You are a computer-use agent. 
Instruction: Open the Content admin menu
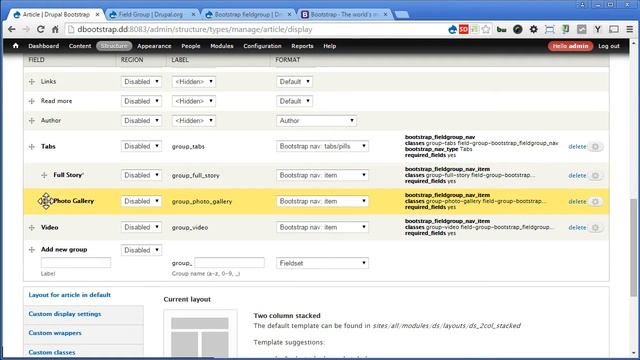pyautogui.click(x=80, y=46)
